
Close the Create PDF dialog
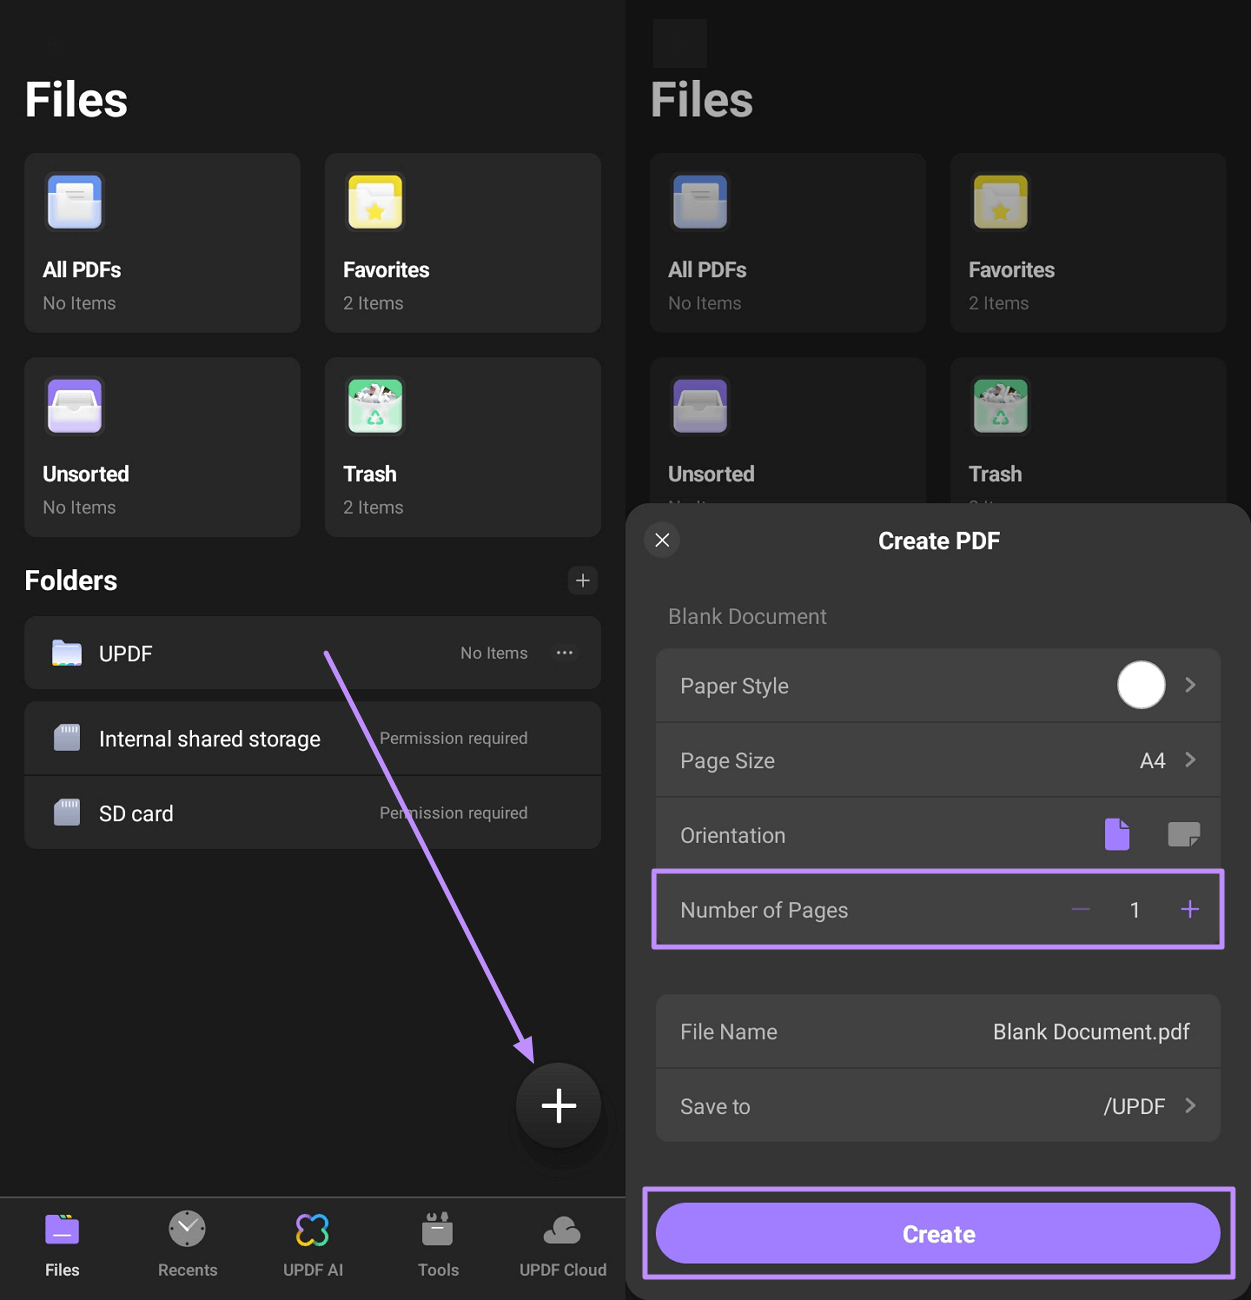click(x=662, y=540)
